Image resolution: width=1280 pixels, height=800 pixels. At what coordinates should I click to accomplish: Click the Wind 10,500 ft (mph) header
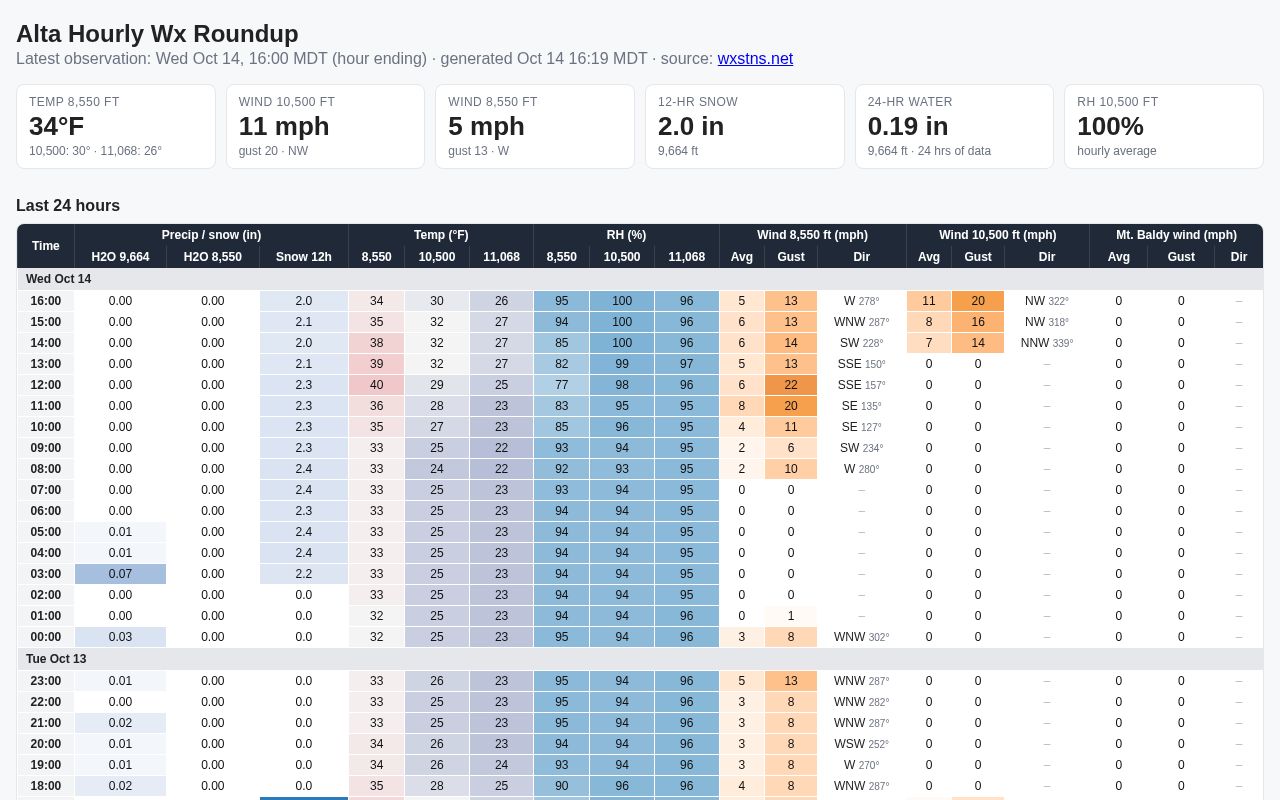998,235
